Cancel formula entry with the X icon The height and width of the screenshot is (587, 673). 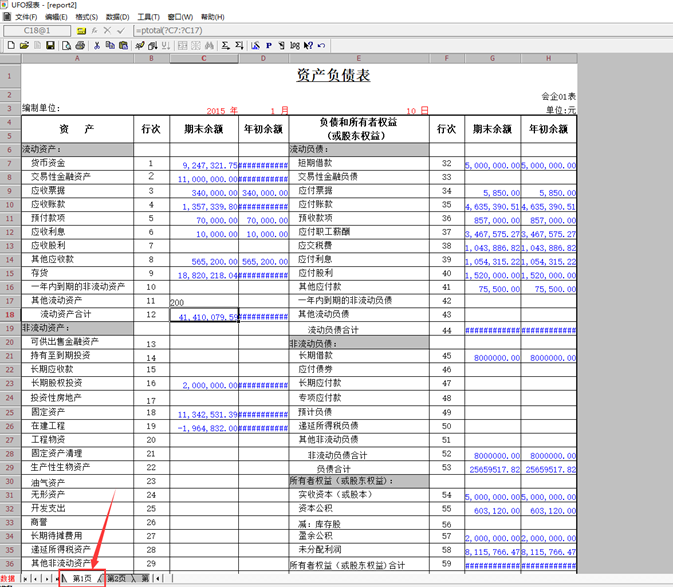tap(107, 30)
